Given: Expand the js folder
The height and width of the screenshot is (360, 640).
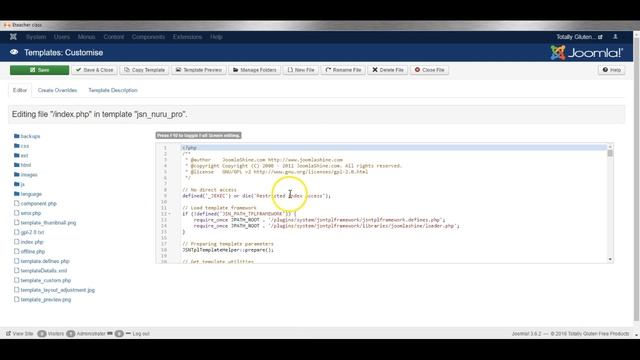Looking at the screenshot, I should tap(19, 184).
